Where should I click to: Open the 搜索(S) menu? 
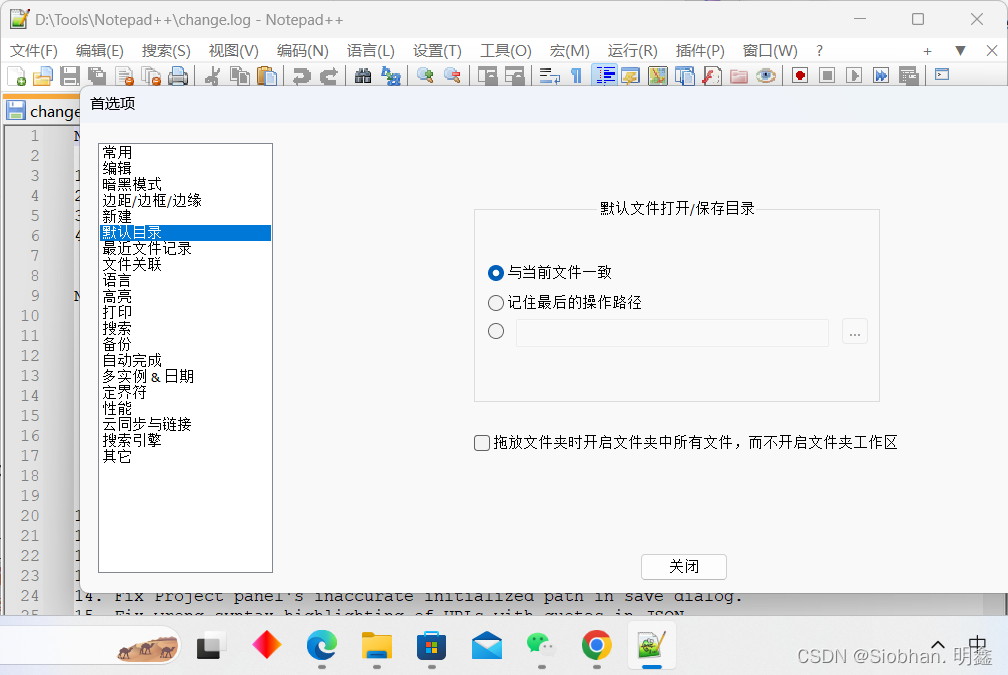point(166,51)
